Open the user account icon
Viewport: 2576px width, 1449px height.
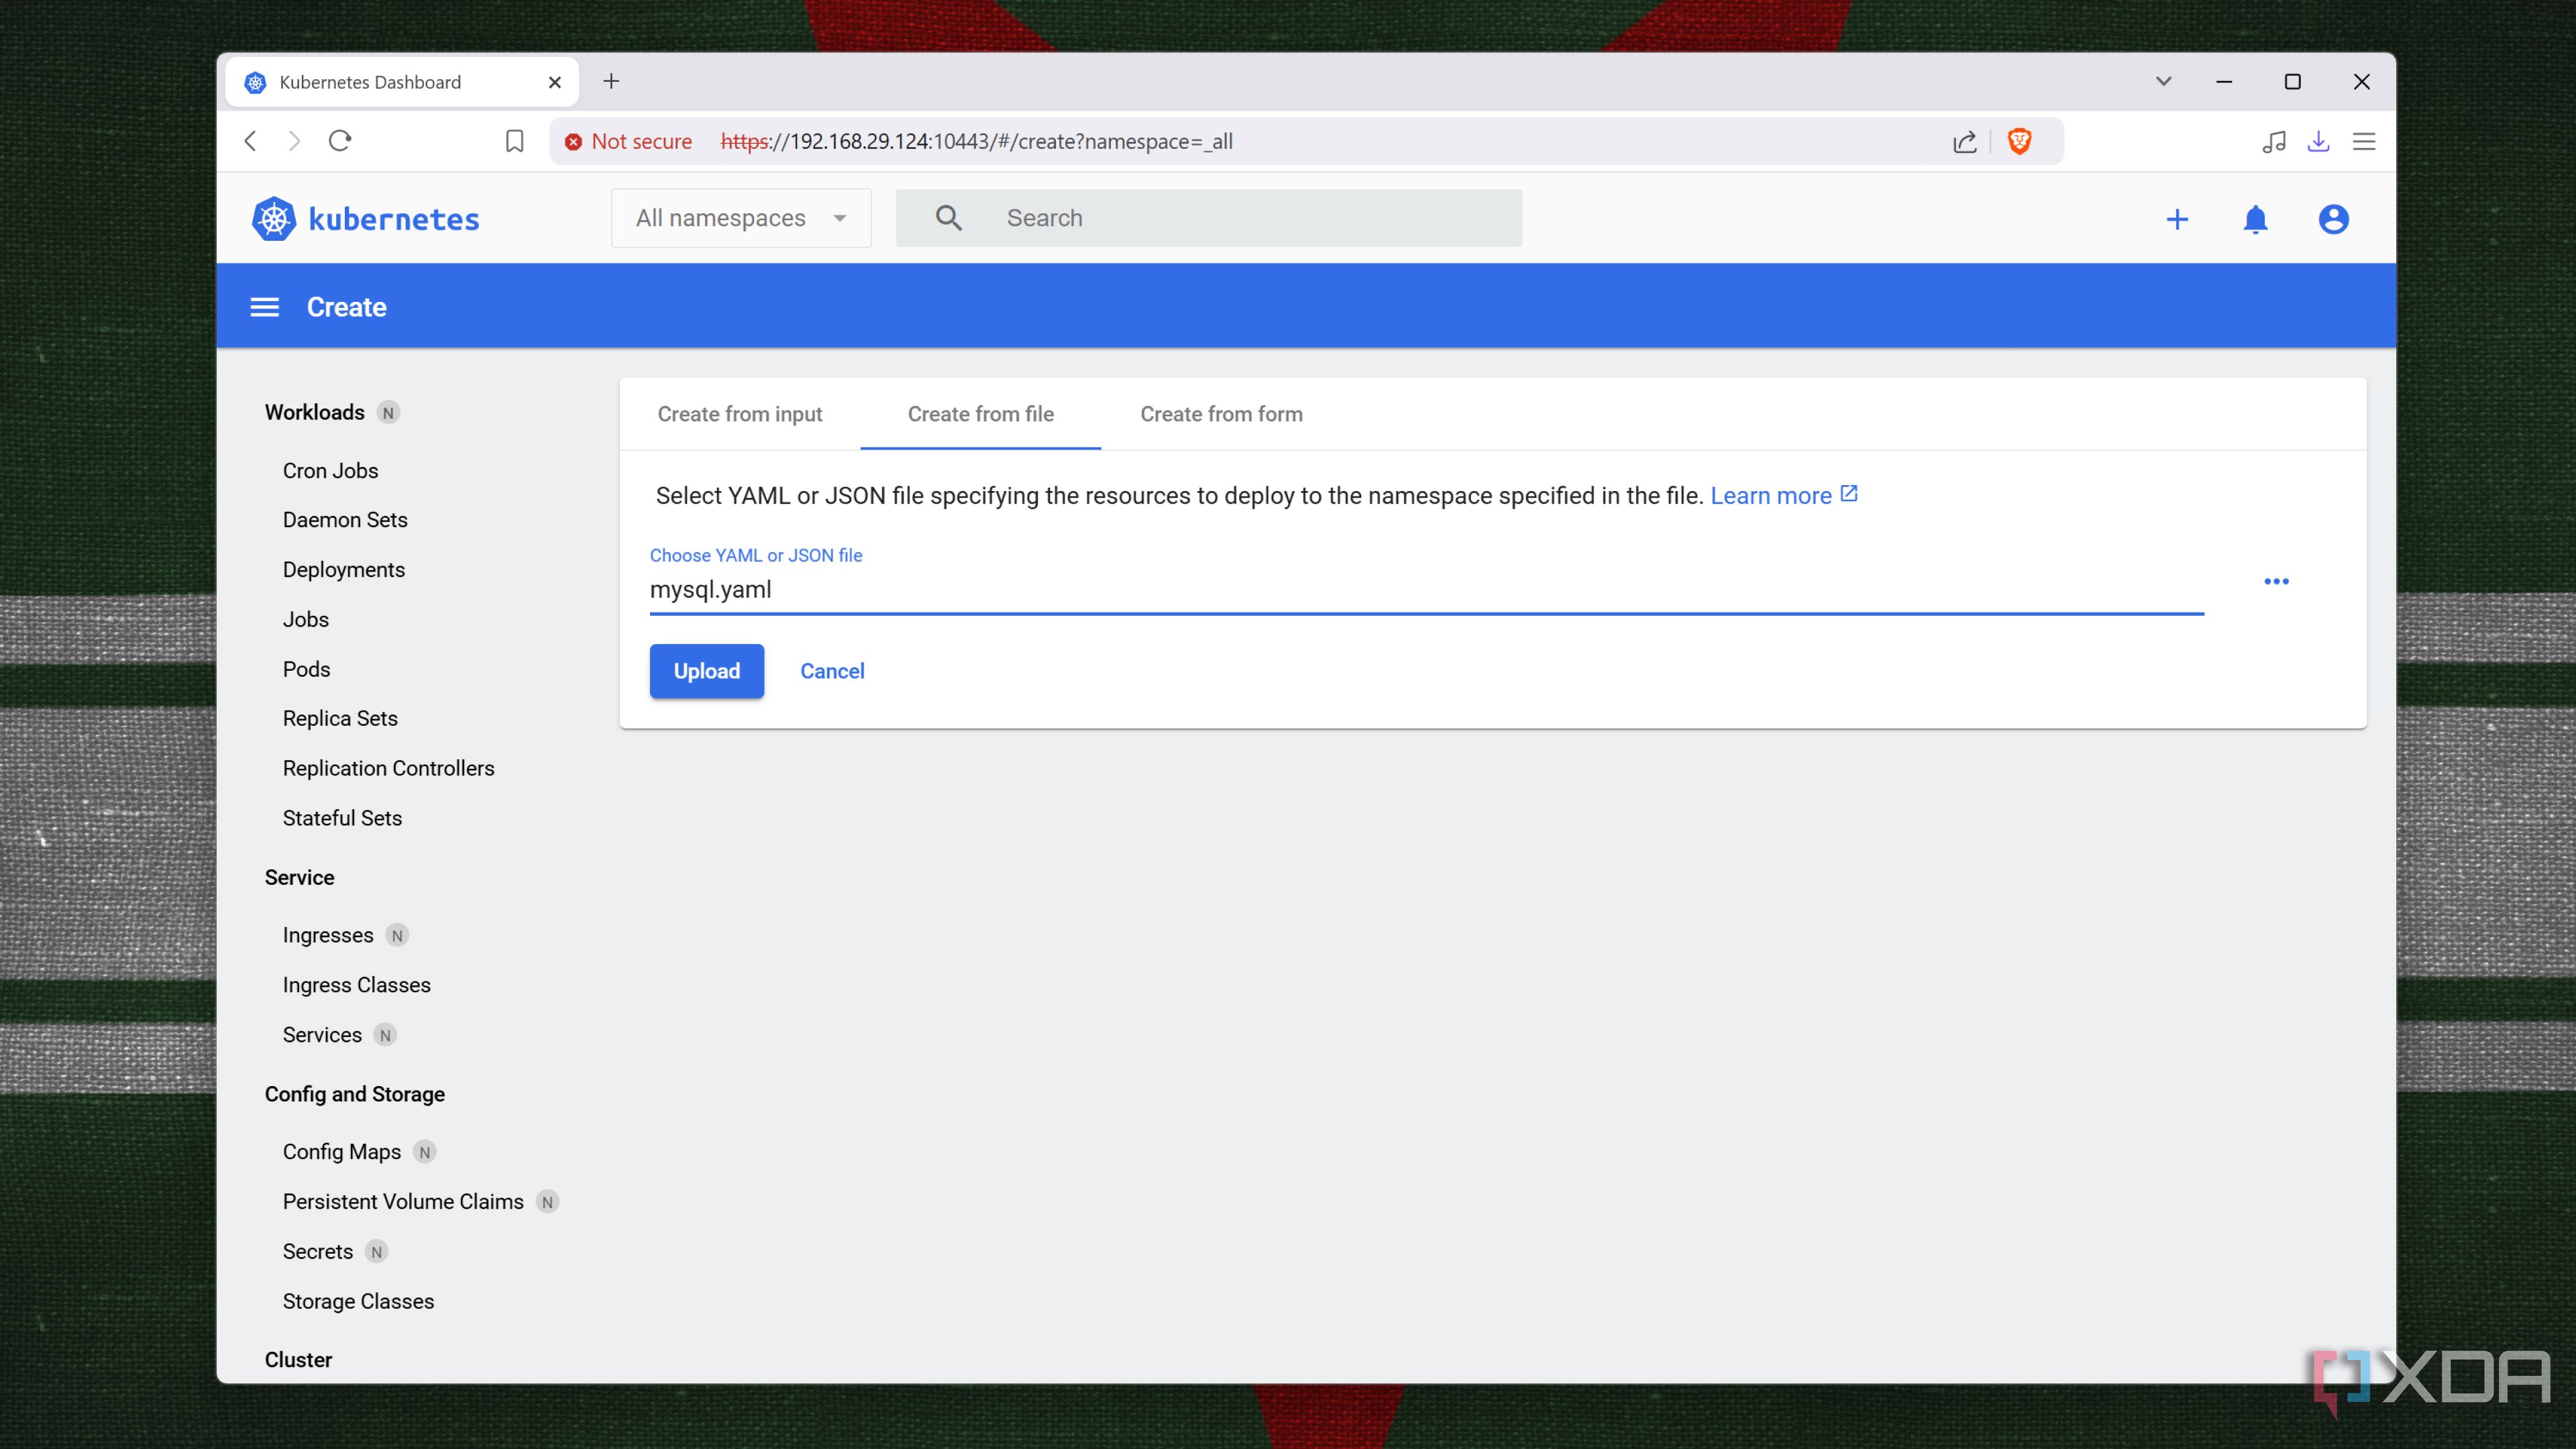pyautogui.click(x=2333, y=219)
